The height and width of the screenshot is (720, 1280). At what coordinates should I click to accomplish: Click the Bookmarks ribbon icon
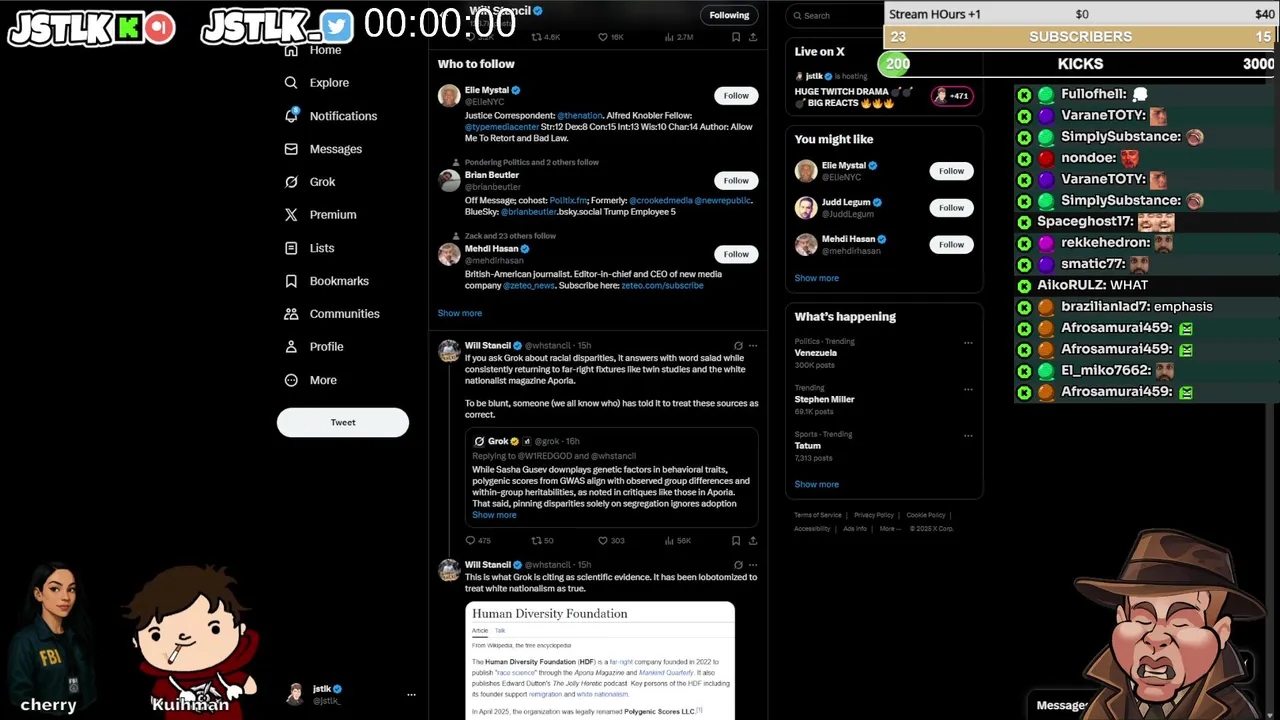click(291, 281)
